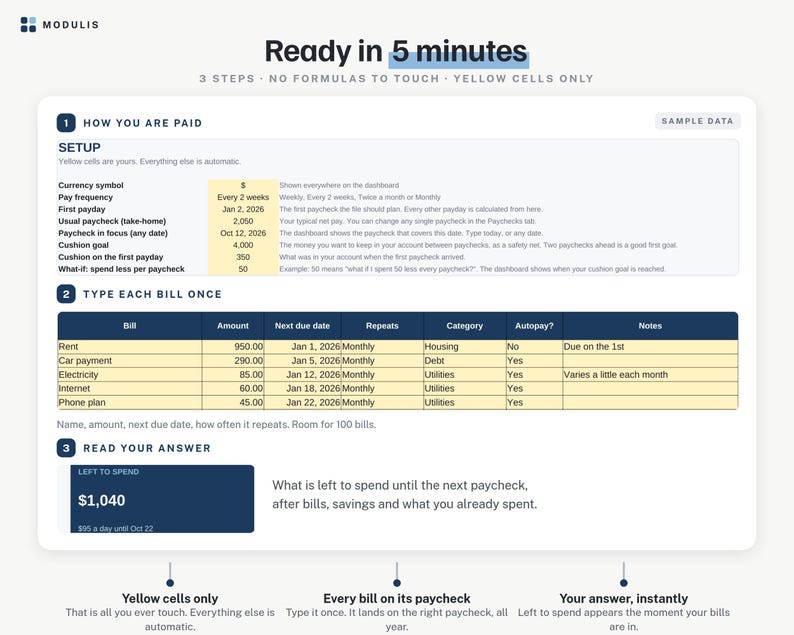794x635 pixels.
Task: Click the 'Bill' column header
Action: pos(130,326)
